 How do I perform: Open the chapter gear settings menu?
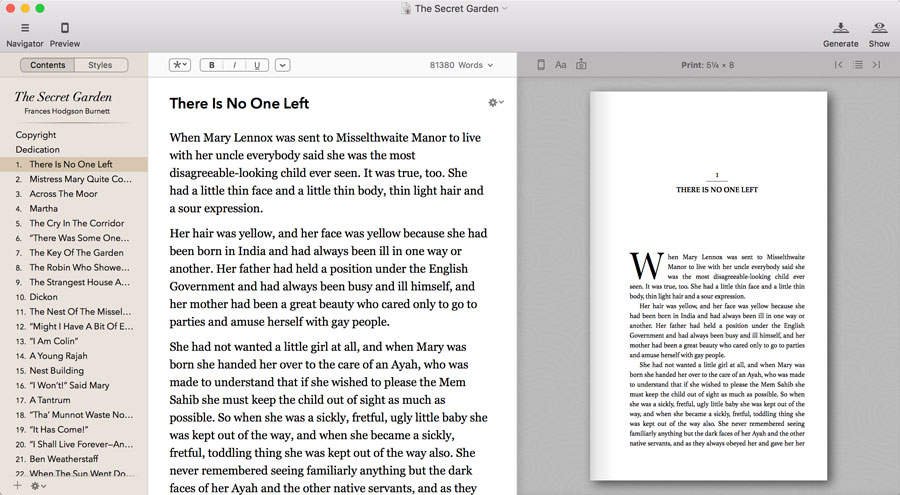pyautogui.click(x=495, y=103)
